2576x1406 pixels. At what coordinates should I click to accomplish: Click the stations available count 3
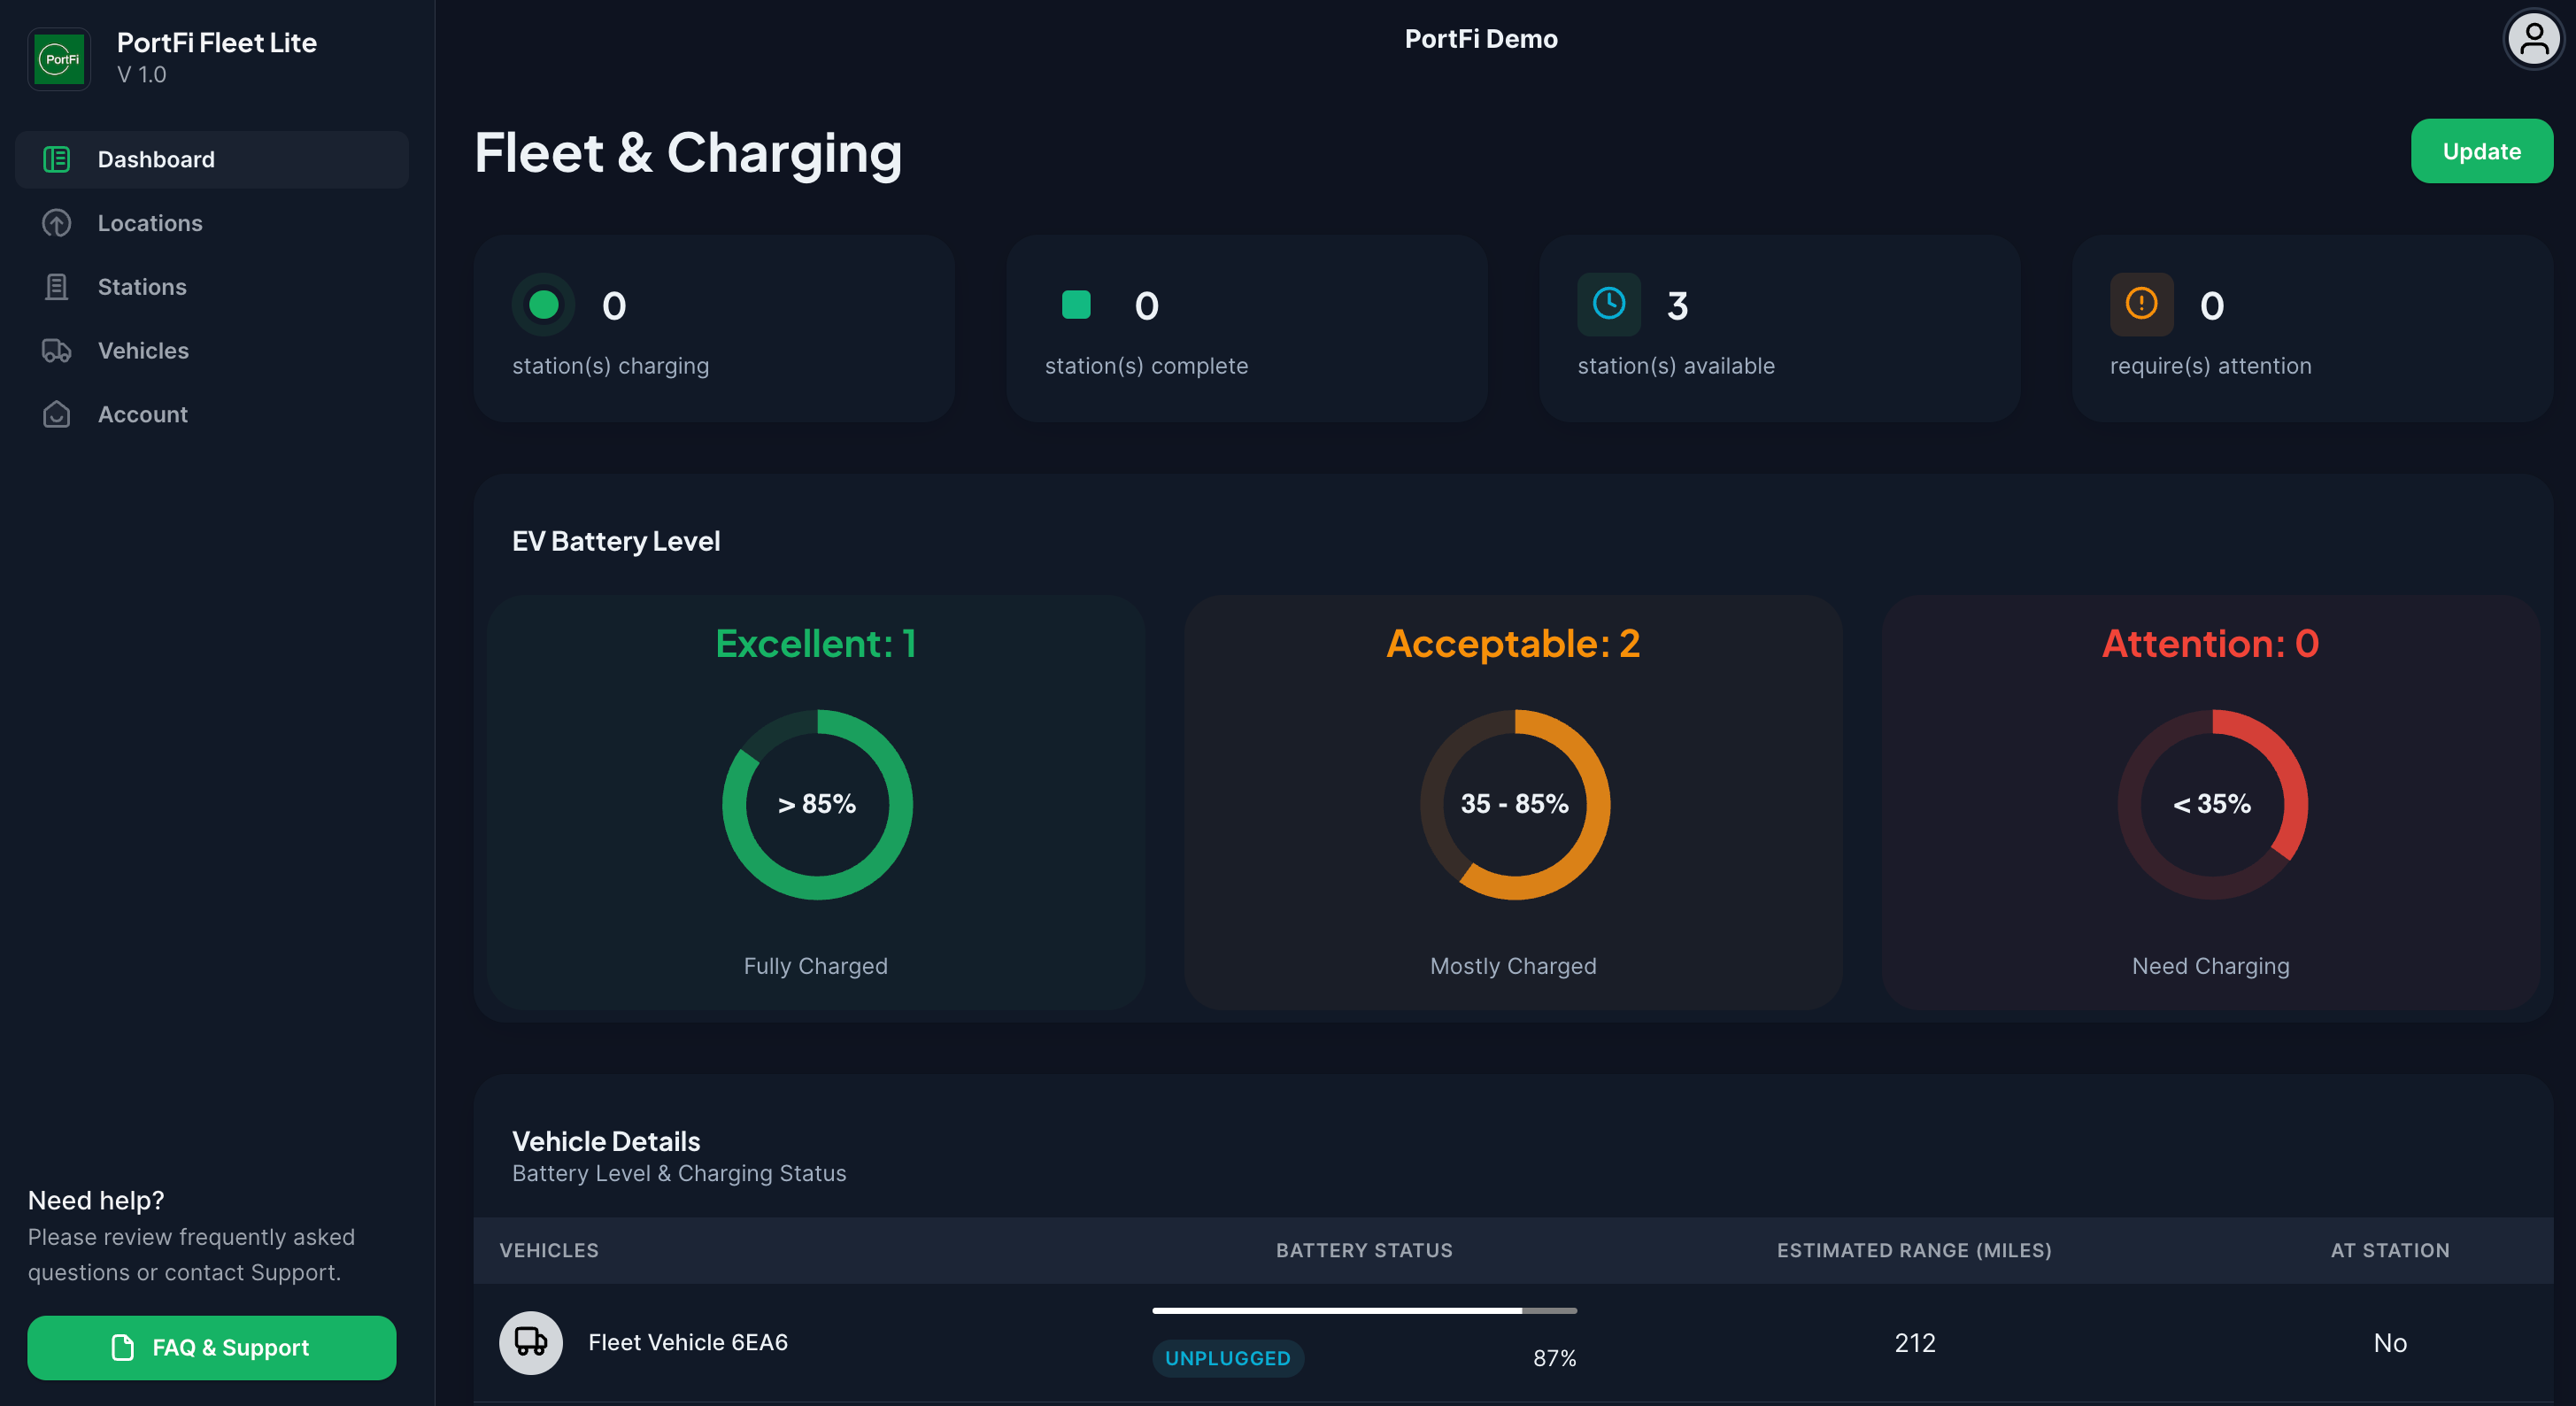(1677, 305)
